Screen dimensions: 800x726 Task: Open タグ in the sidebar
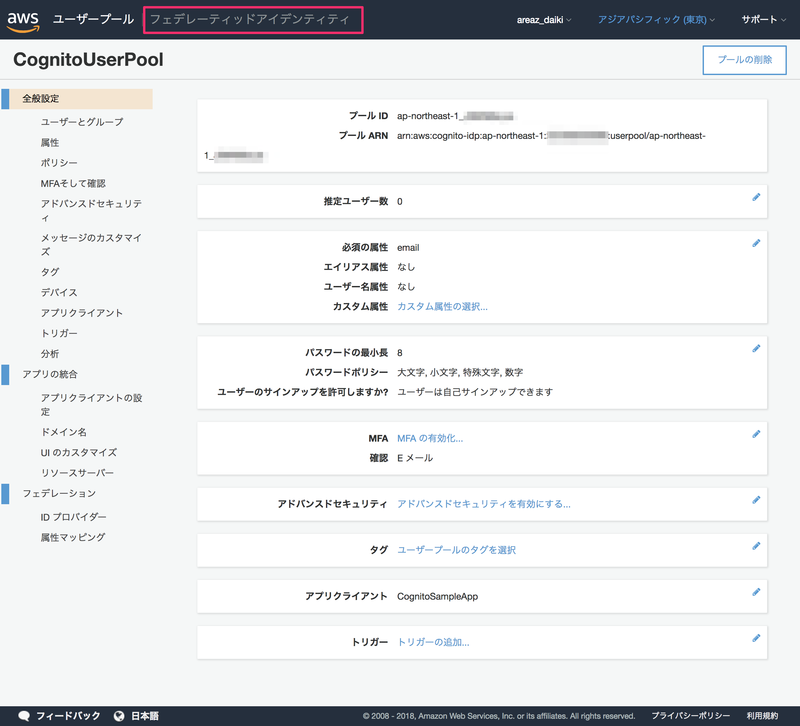click(50, 272)
